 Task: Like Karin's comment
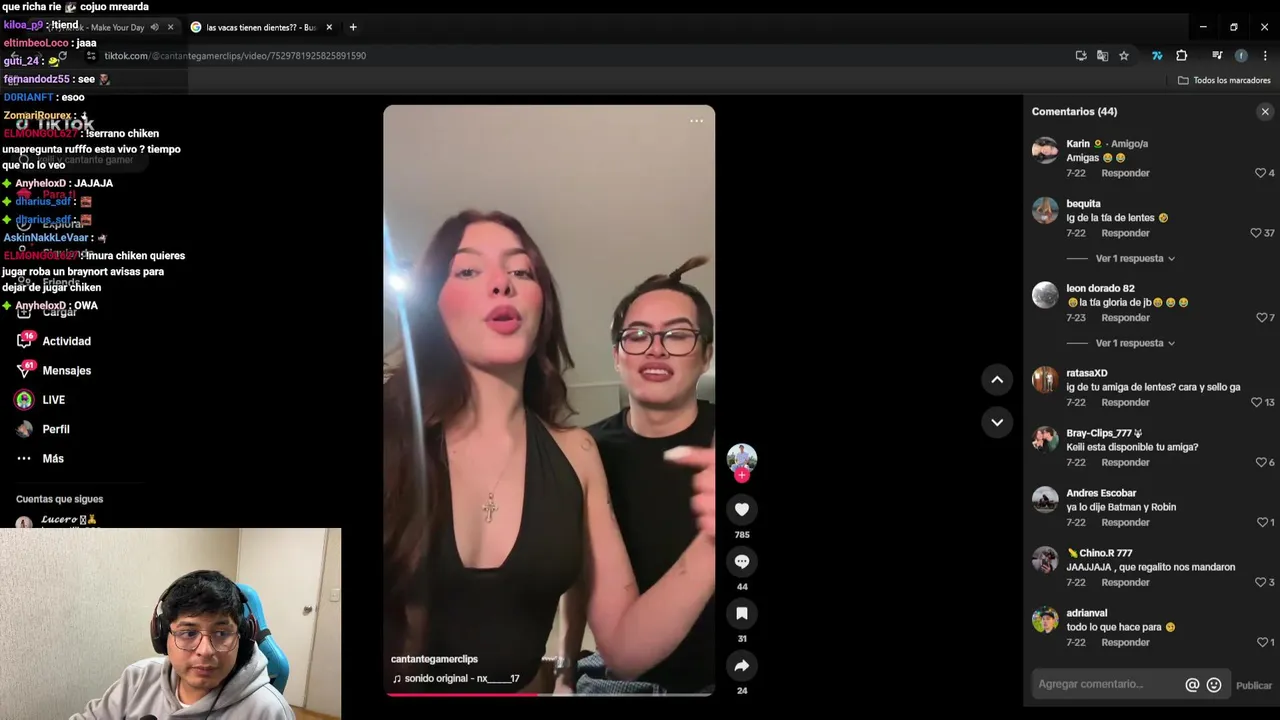[1260, 173]
